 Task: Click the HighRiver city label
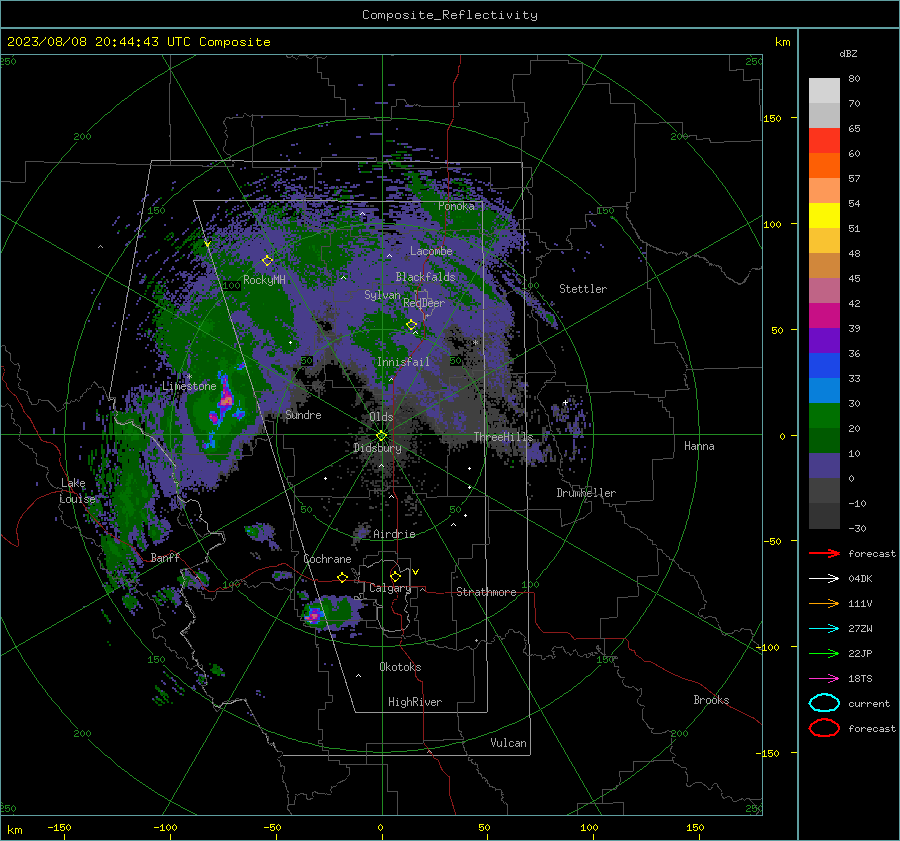415,702
